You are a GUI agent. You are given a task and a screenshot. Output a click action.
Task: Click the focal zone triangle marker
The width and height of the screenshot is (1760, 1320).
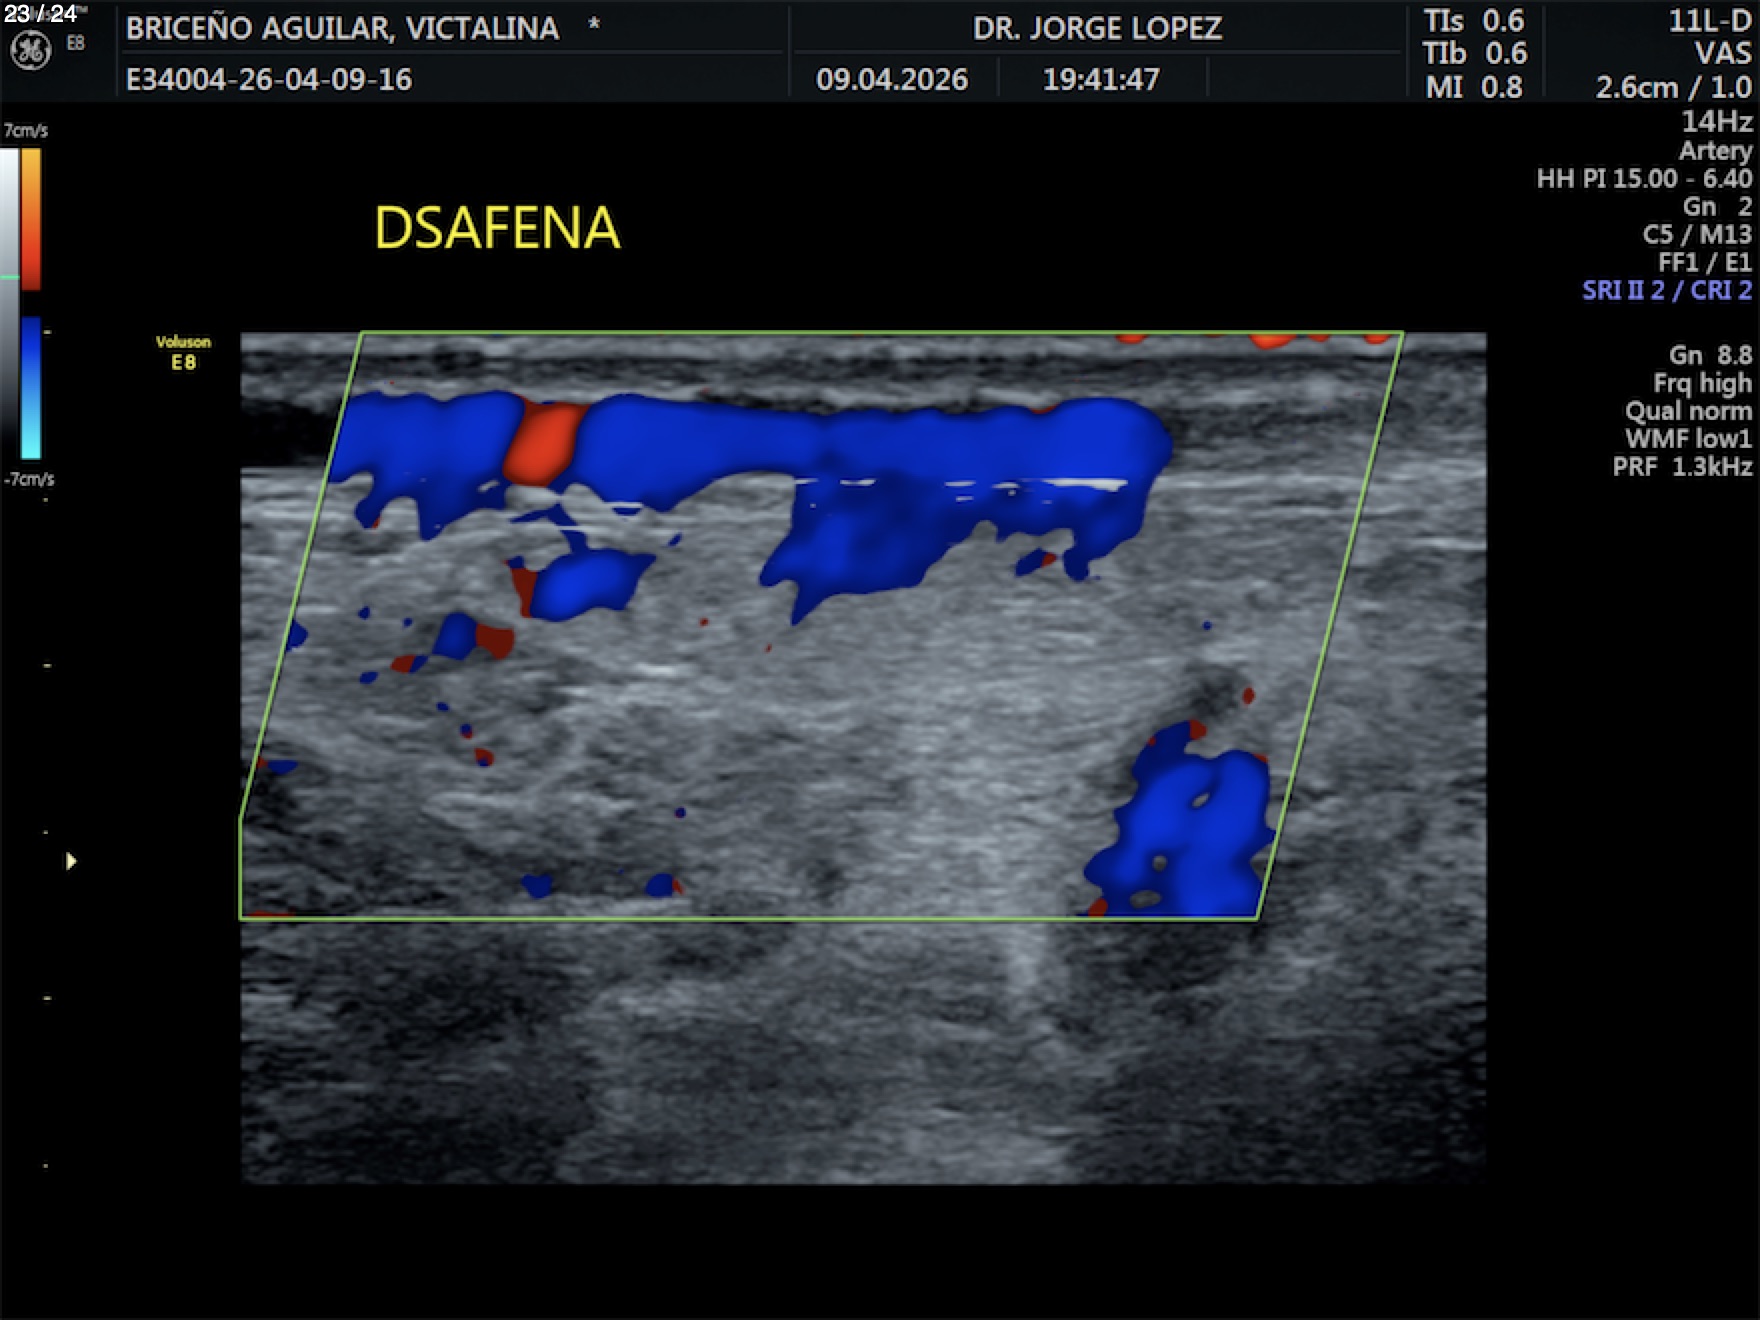pos(70,861)
